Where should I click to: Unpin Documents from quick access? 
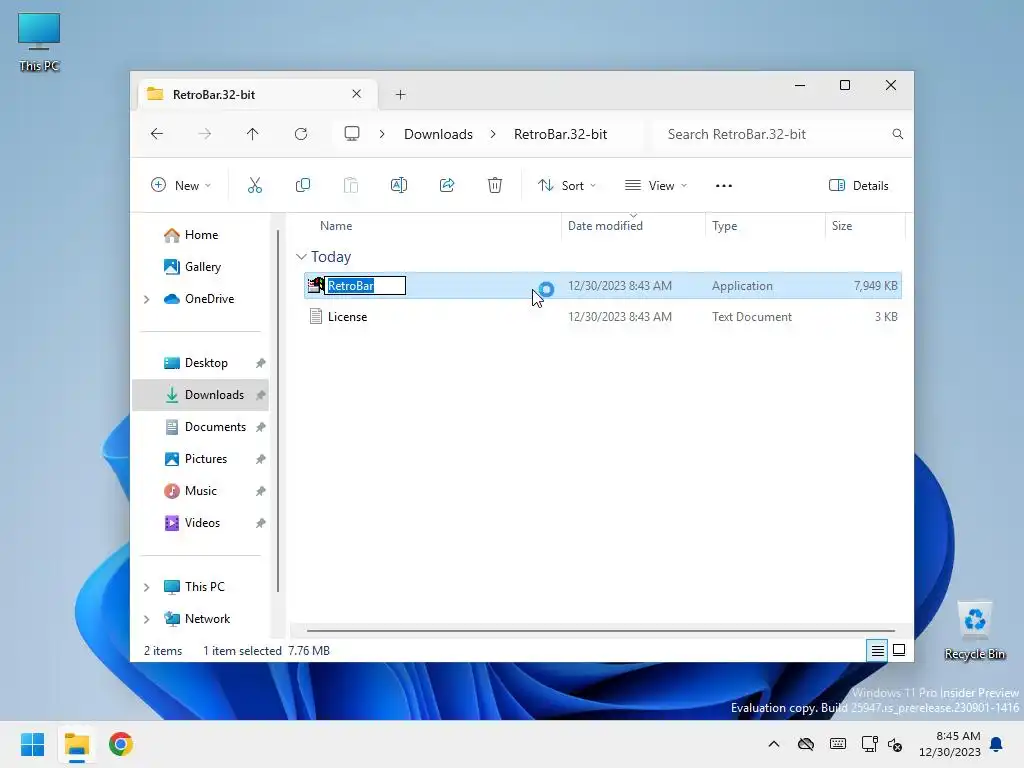(261, 427)
